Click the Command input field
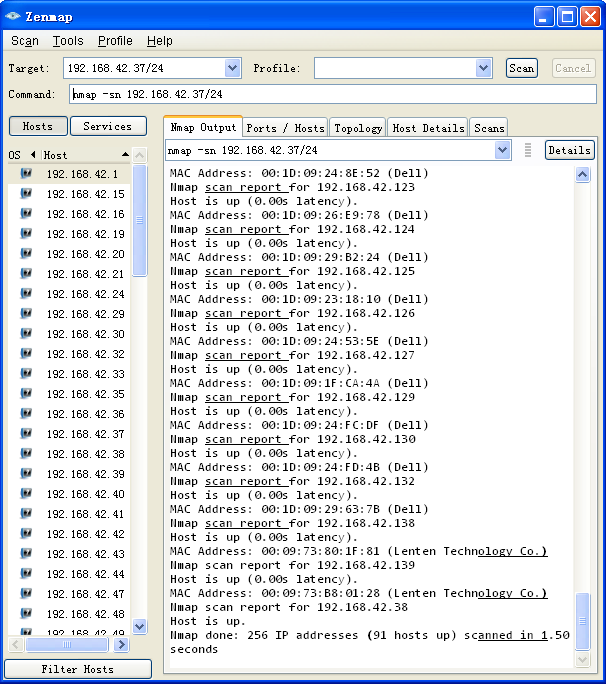This screenshot has width=606, height=685. point(332,94)
